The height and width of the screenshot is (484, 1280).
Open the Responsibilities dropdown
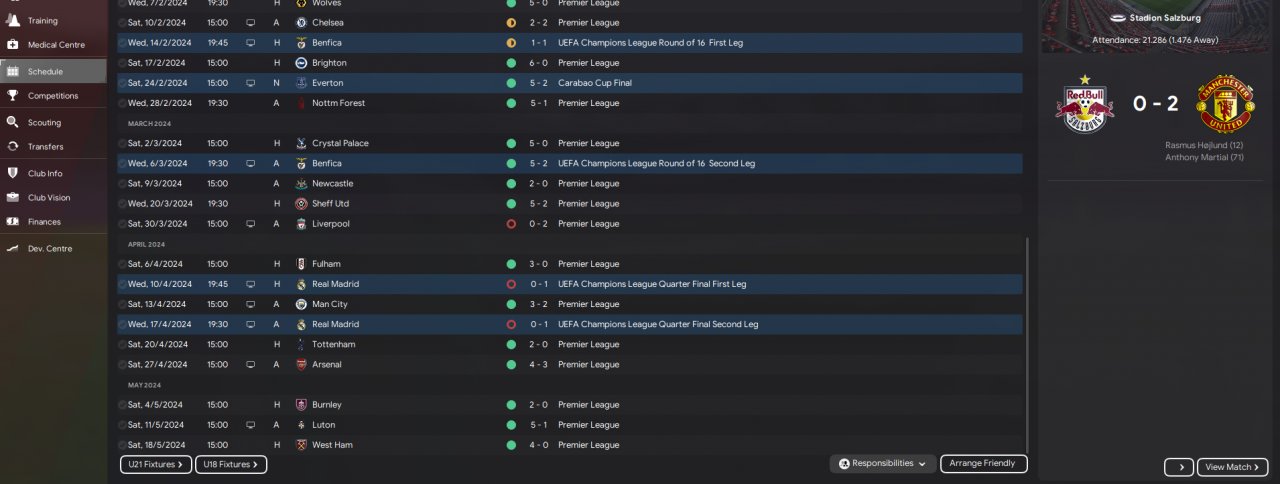pyautogui.click(x=883, y=464)
